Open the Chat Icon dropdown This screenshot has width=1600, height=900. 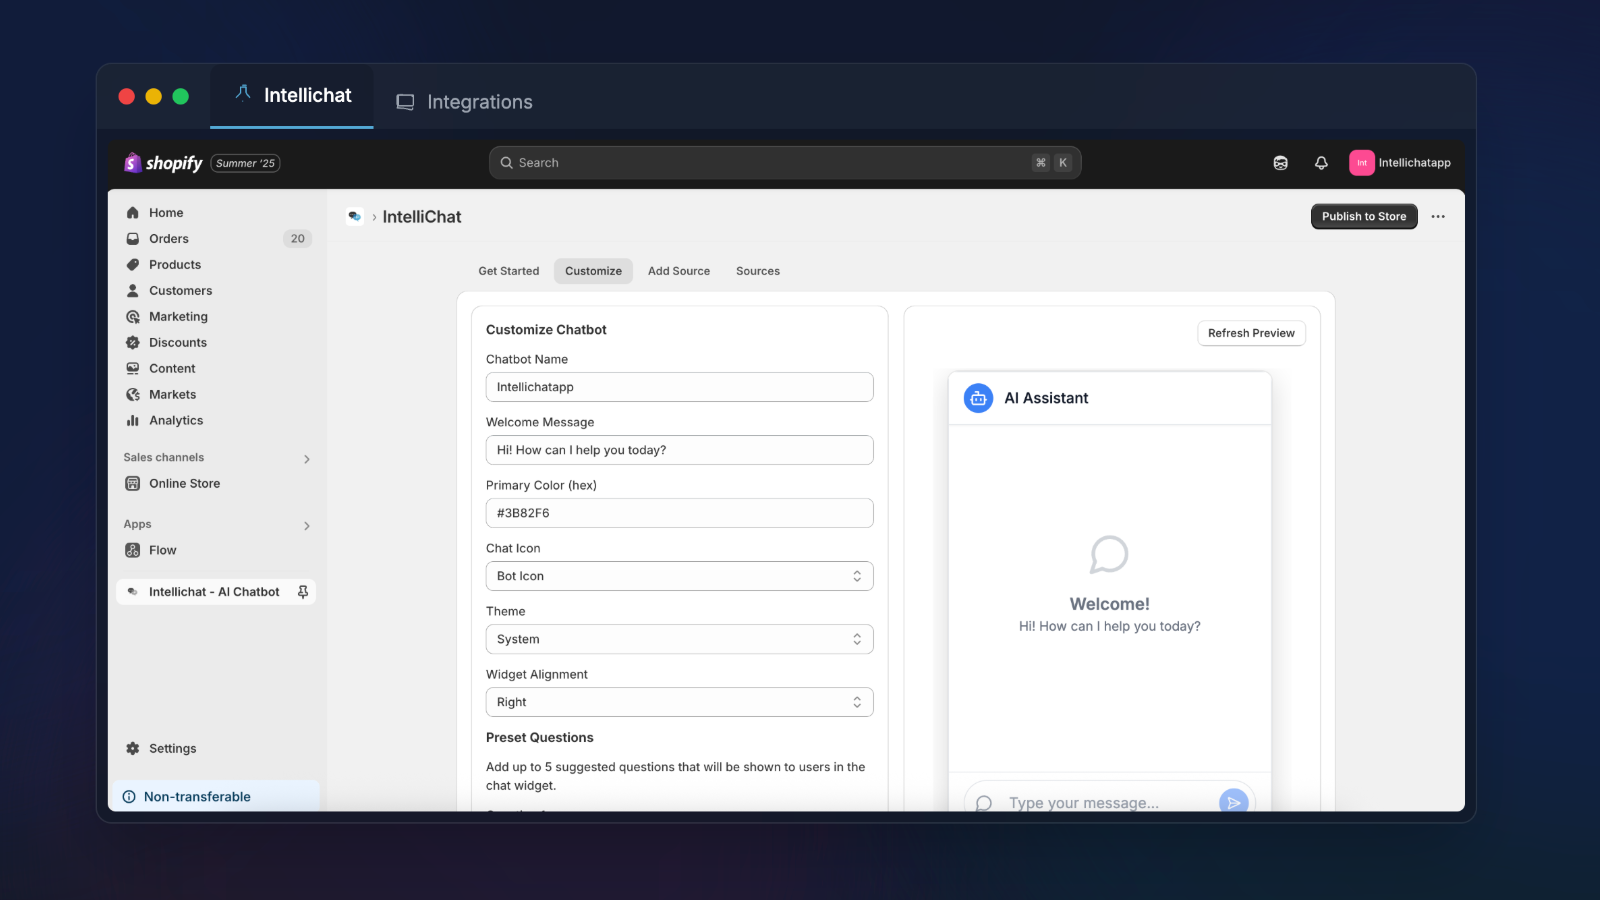(x=679, y=576)
